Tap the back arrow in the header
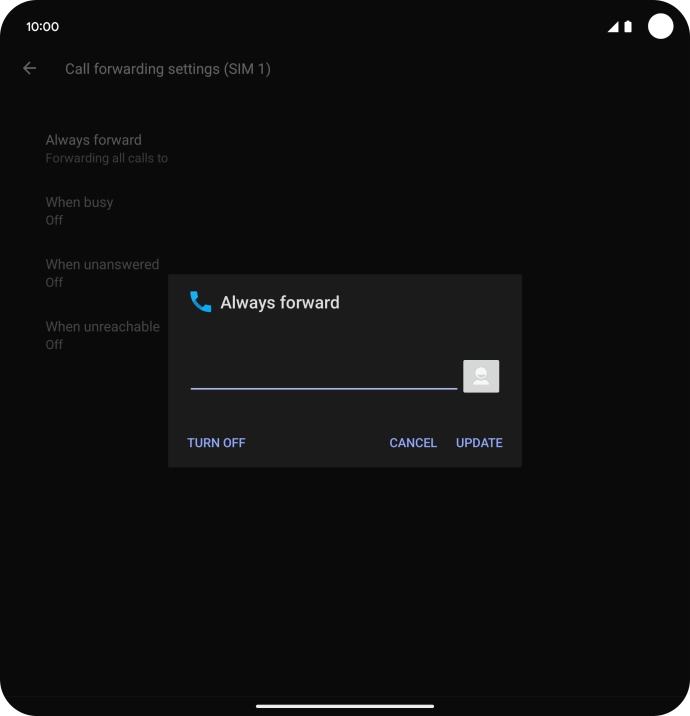This screenshot has width=690, height=716. tap(30, 68)
